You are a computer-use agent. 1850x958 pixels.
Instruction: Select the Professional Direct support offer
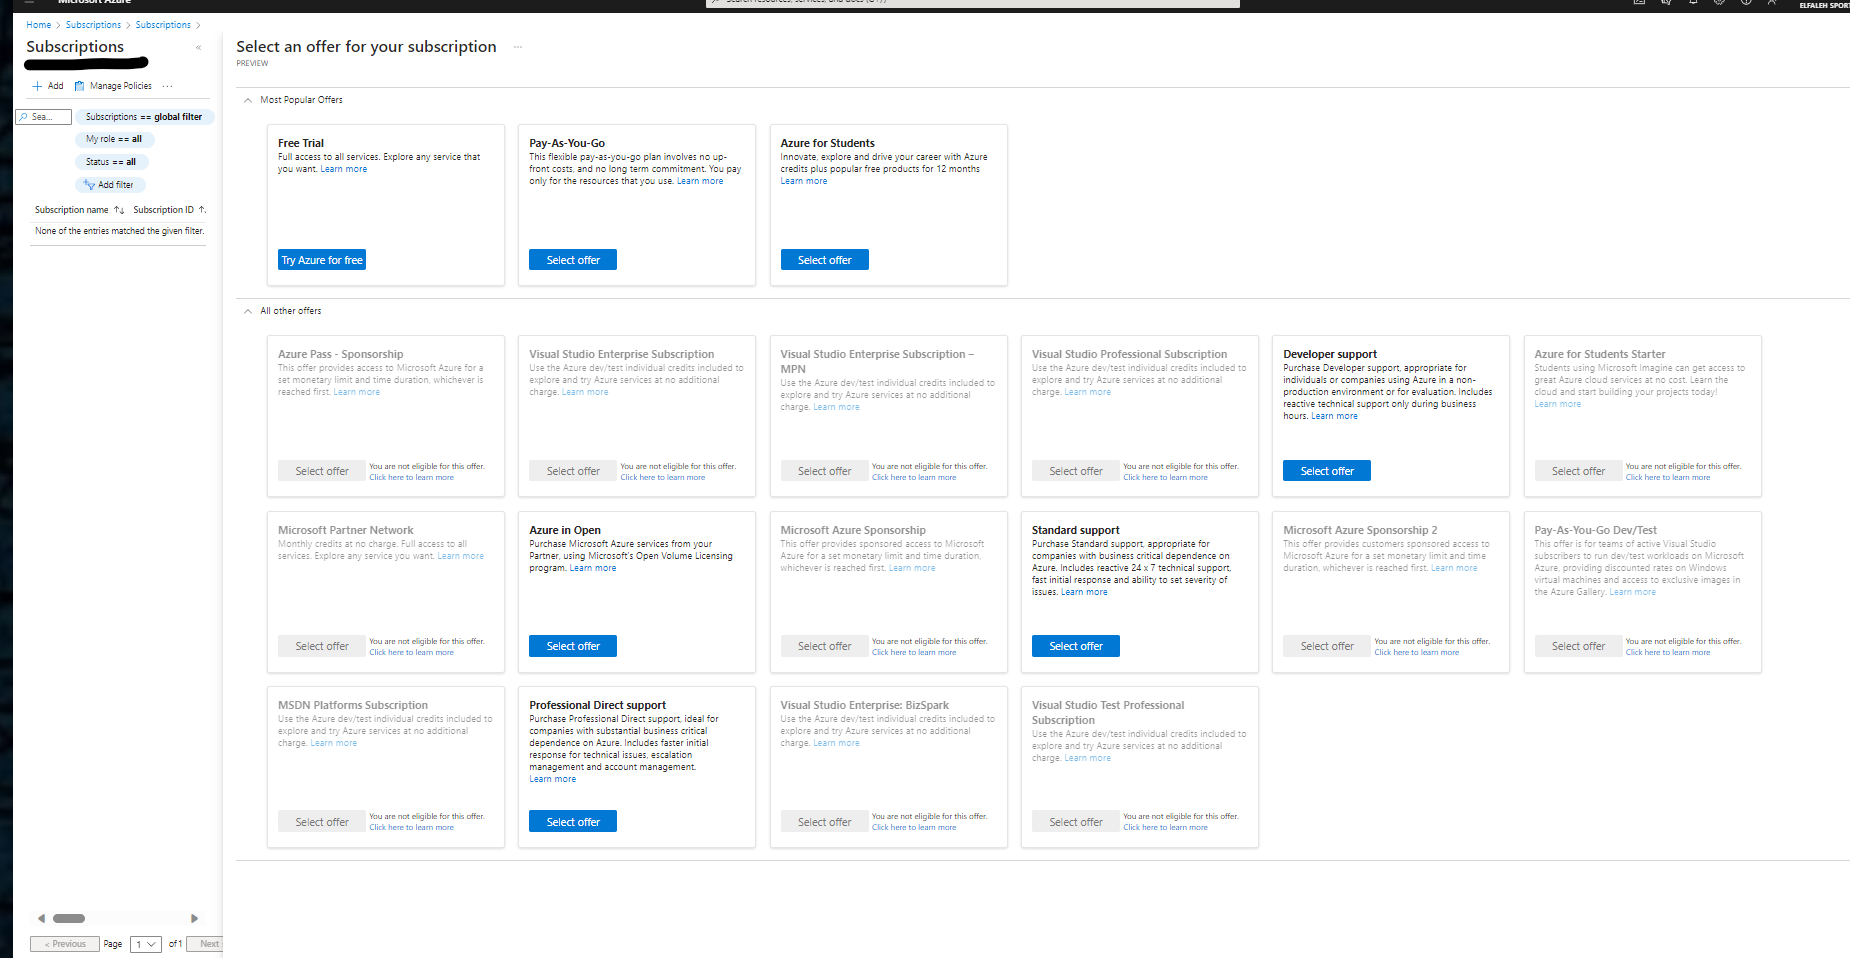(573, 822)
